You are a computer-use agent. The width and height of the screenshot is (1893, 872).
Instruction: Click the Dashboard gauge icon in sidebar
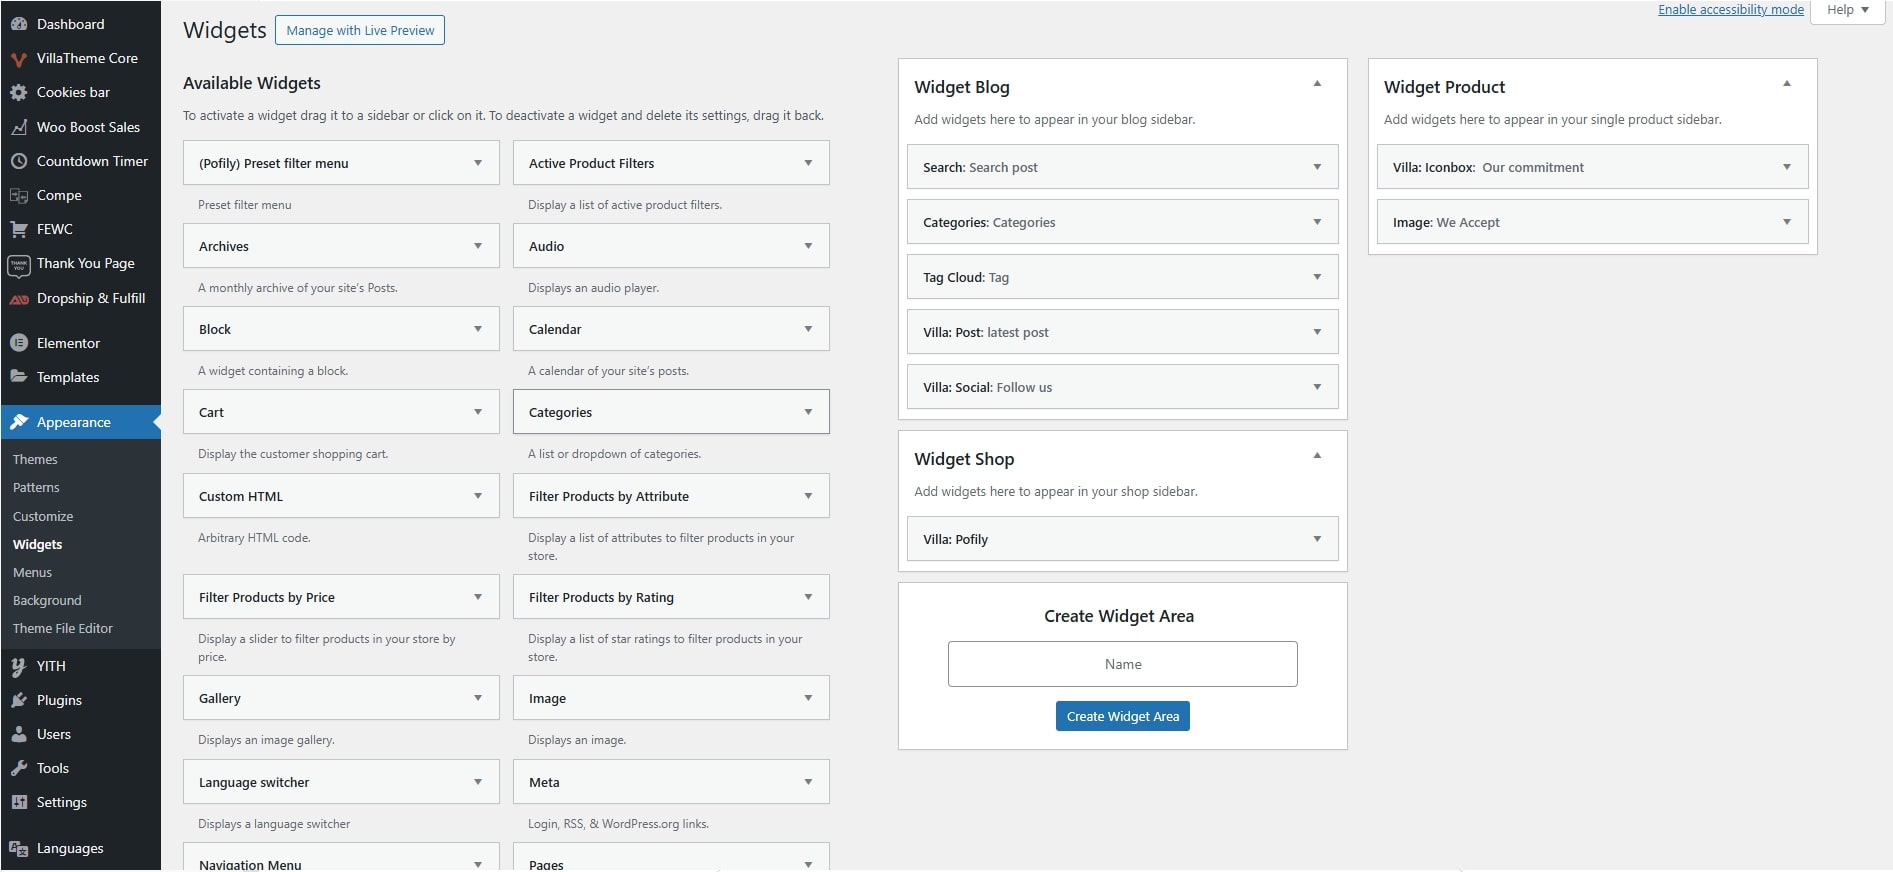coord(18,24)
